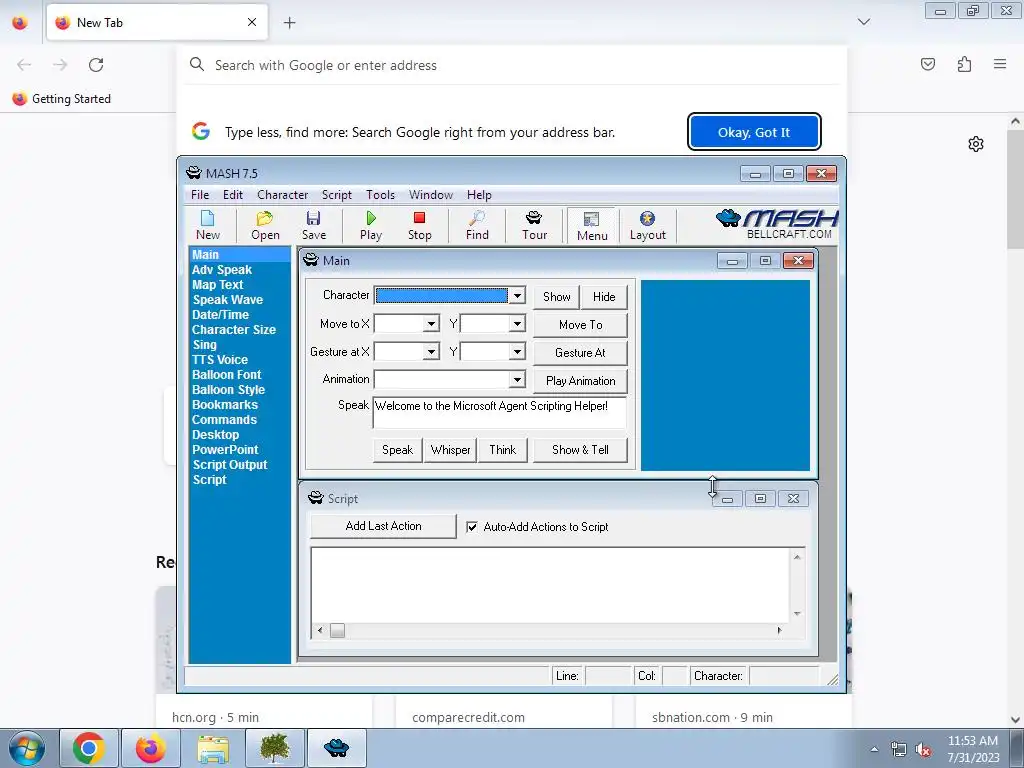The width and height of the screenshot is (1024, 768).
Task: Click the Speak button below the text box
Action: (x=397, y=450)
